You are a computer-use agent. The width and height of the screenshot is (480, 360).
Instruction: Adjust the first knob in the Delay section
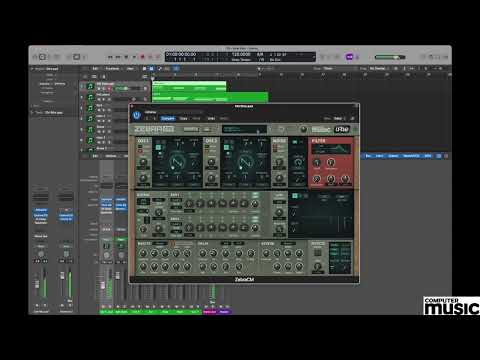[203, 254]
